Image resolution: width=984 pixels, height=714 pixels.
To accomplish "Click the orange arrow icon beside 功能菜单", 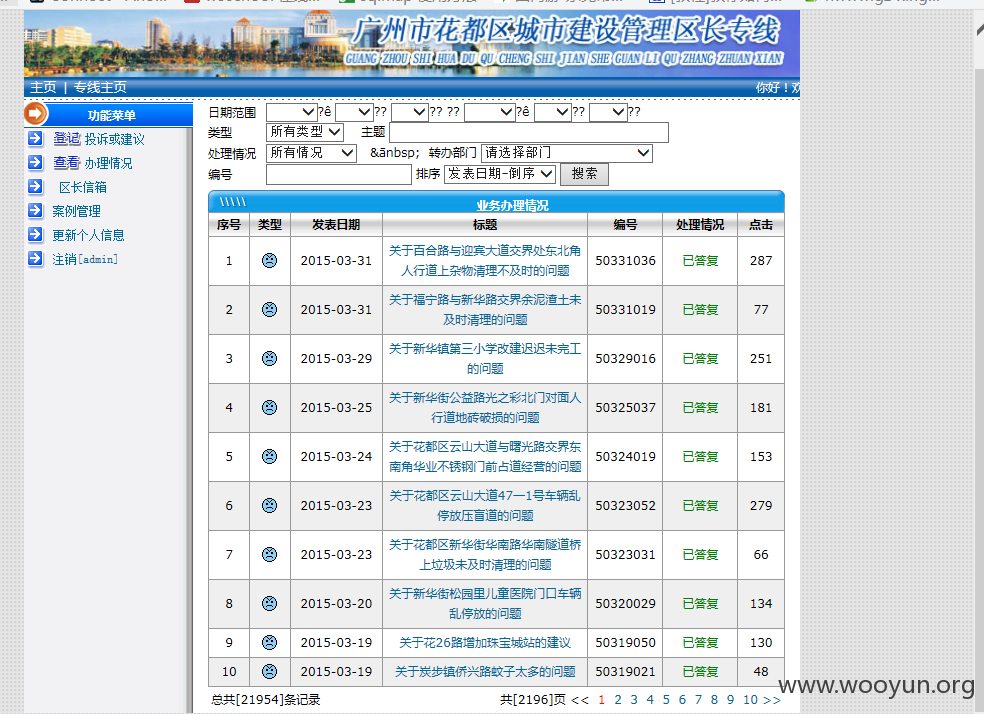I will (x=36, y=114).
